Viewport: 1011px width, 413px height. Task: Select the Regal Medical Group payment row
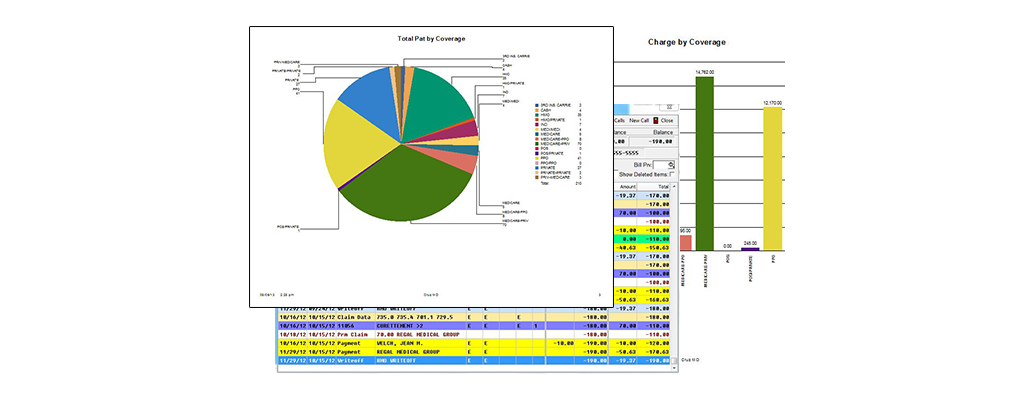[400, 352]
